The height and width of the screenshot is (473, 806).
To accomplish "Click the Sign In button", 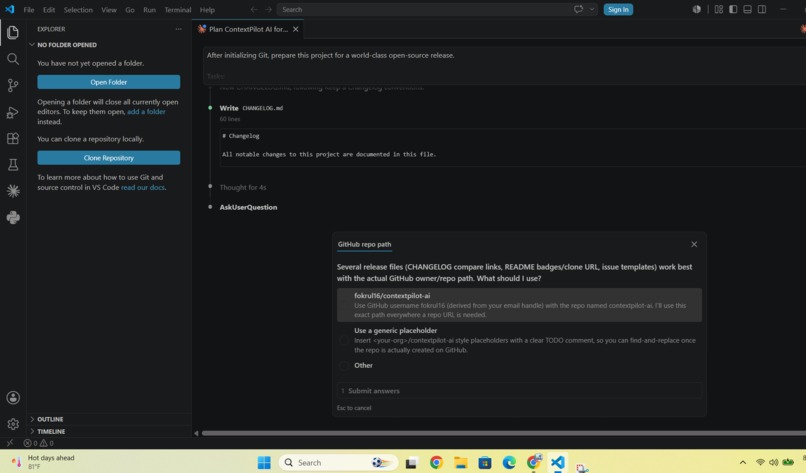I will click(618, 9).
